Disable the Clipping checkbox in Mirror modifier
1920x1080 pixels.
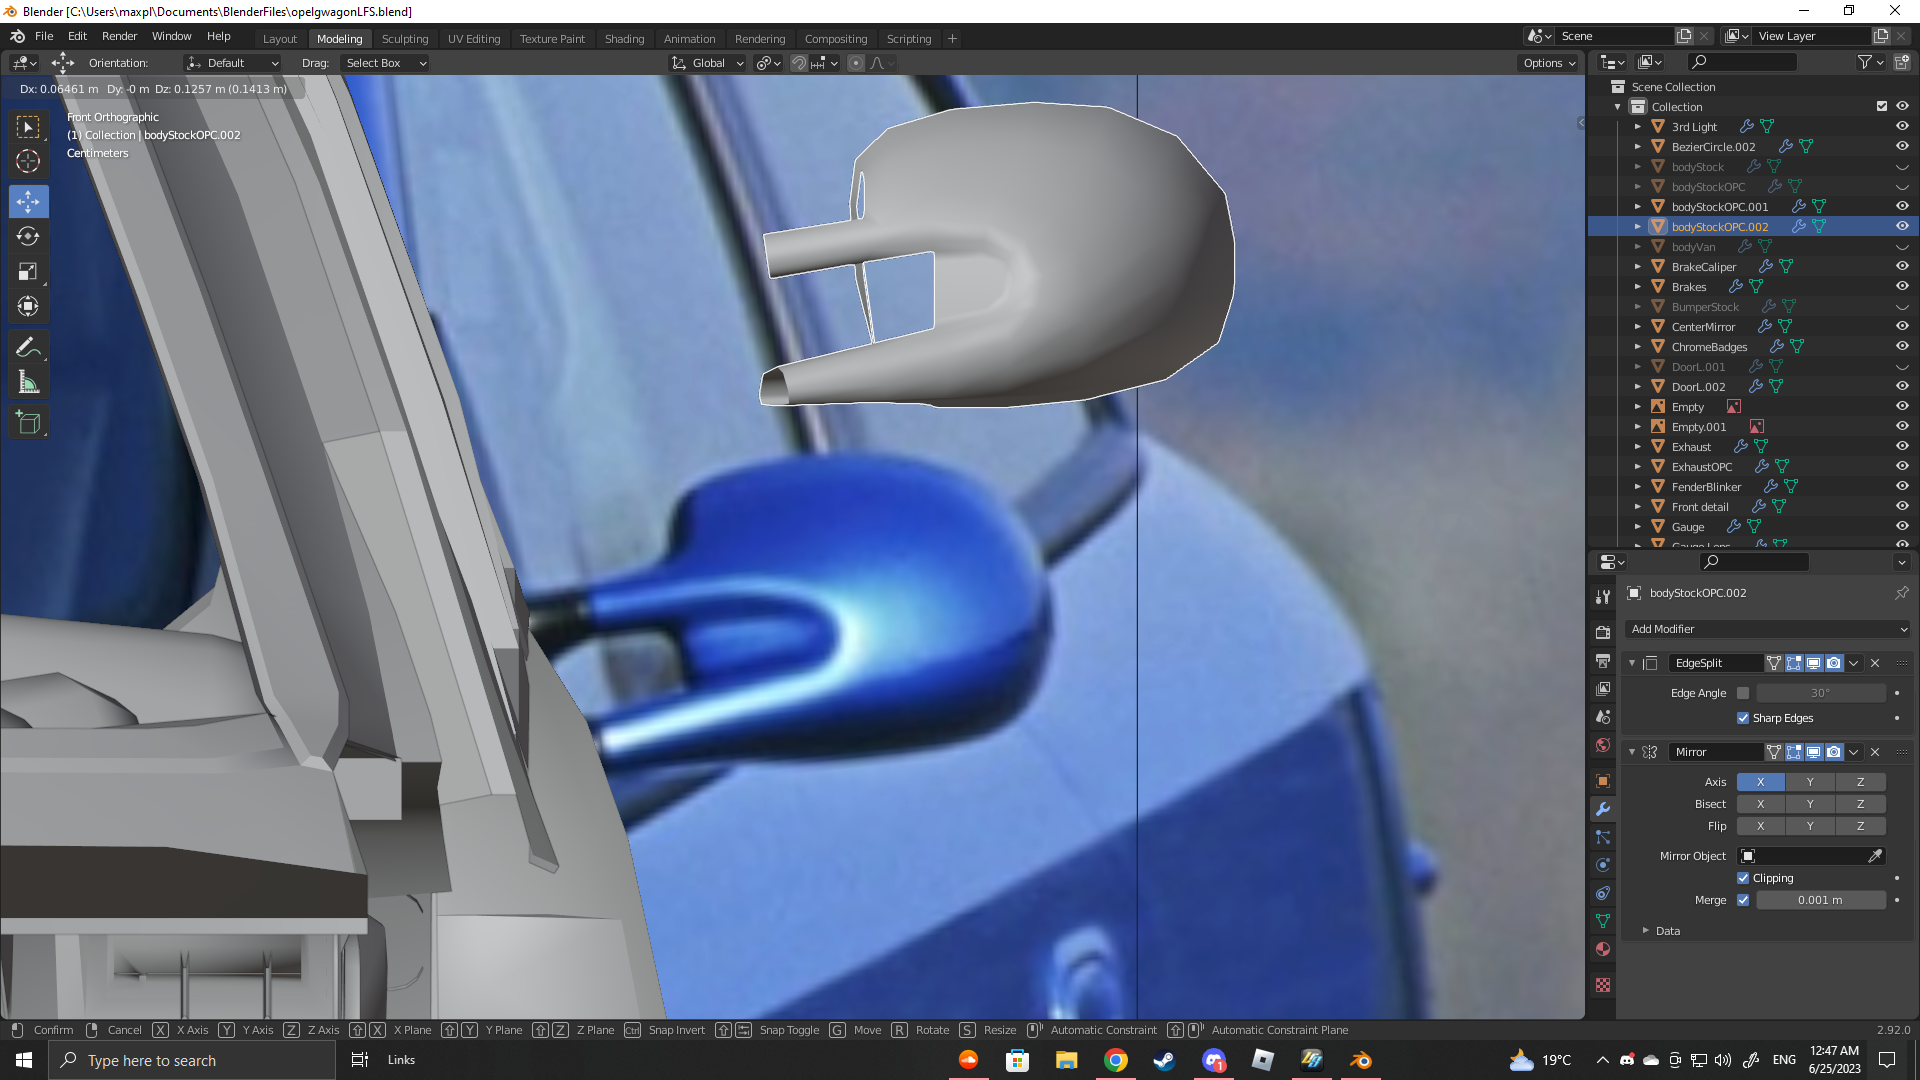(x=1743, y=878)
